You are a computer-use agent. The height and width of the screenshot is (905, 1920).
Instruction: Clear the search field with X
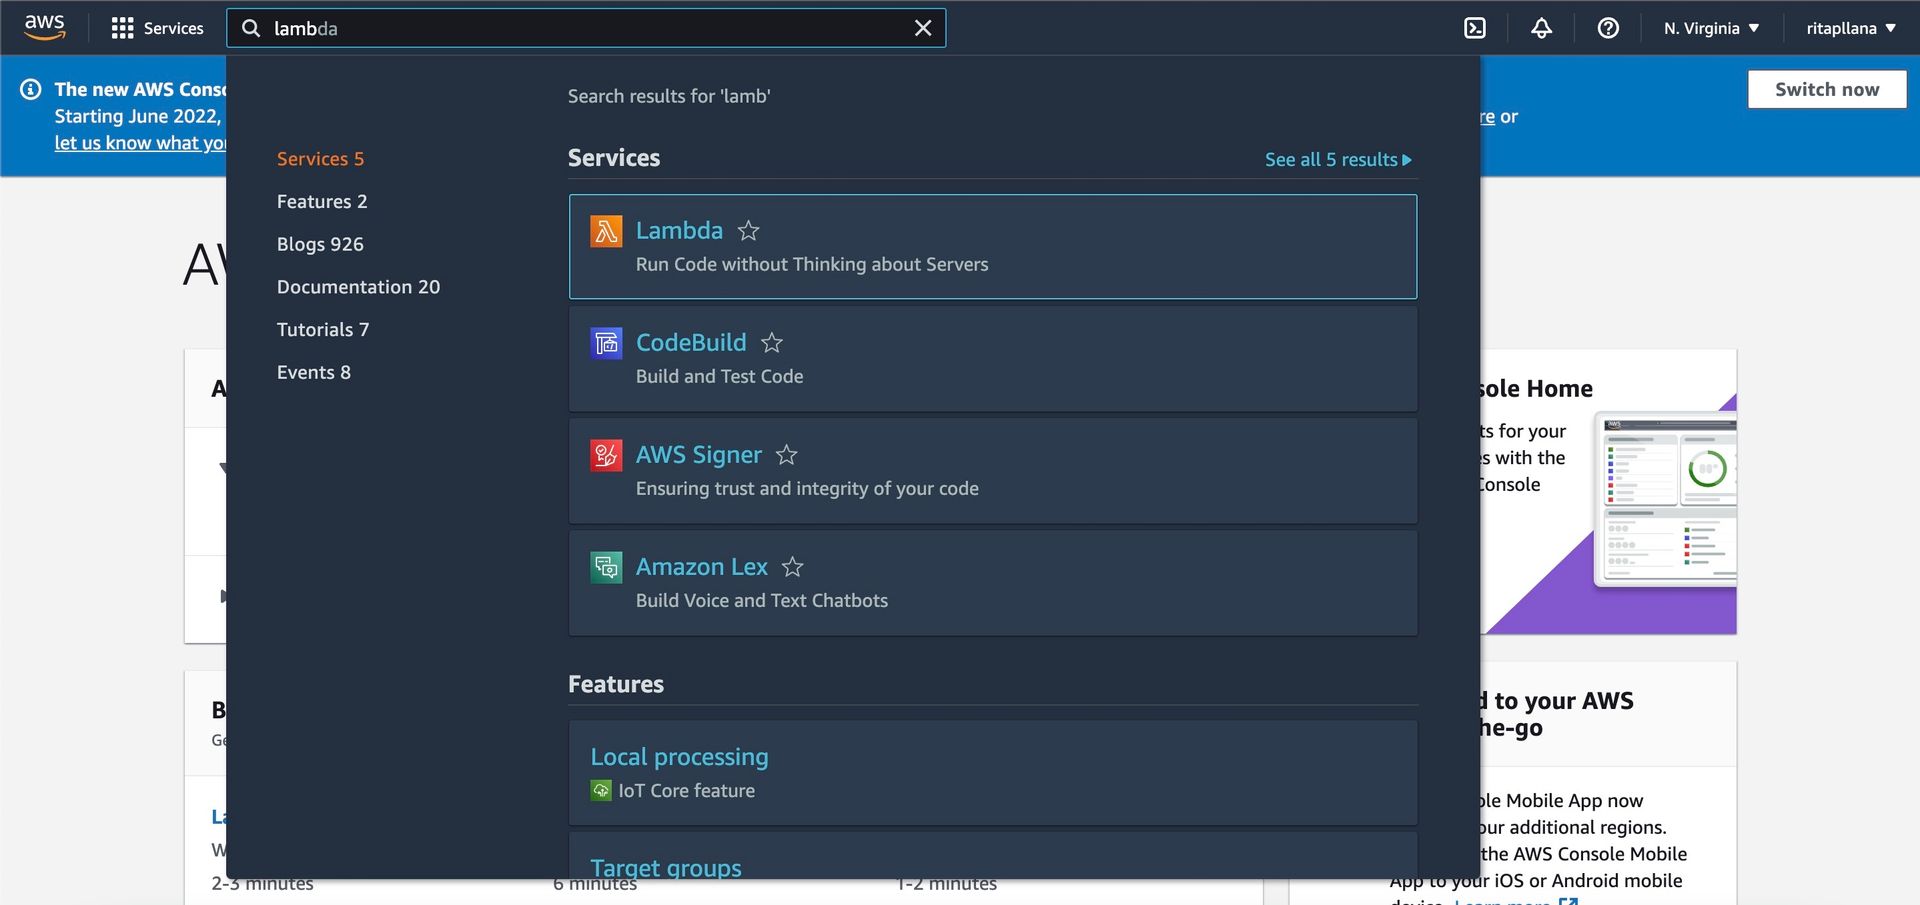(923, 28)
